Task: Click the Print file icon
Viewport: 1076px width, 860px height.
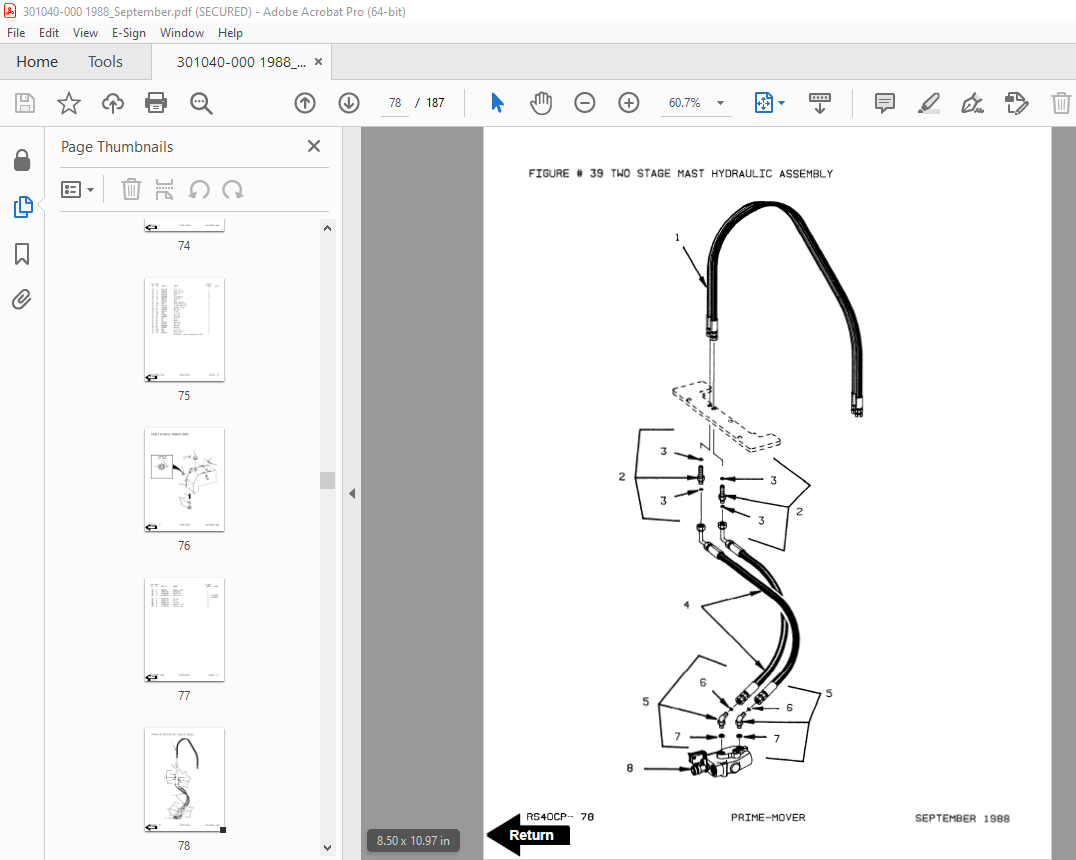Action: point(156,103)
